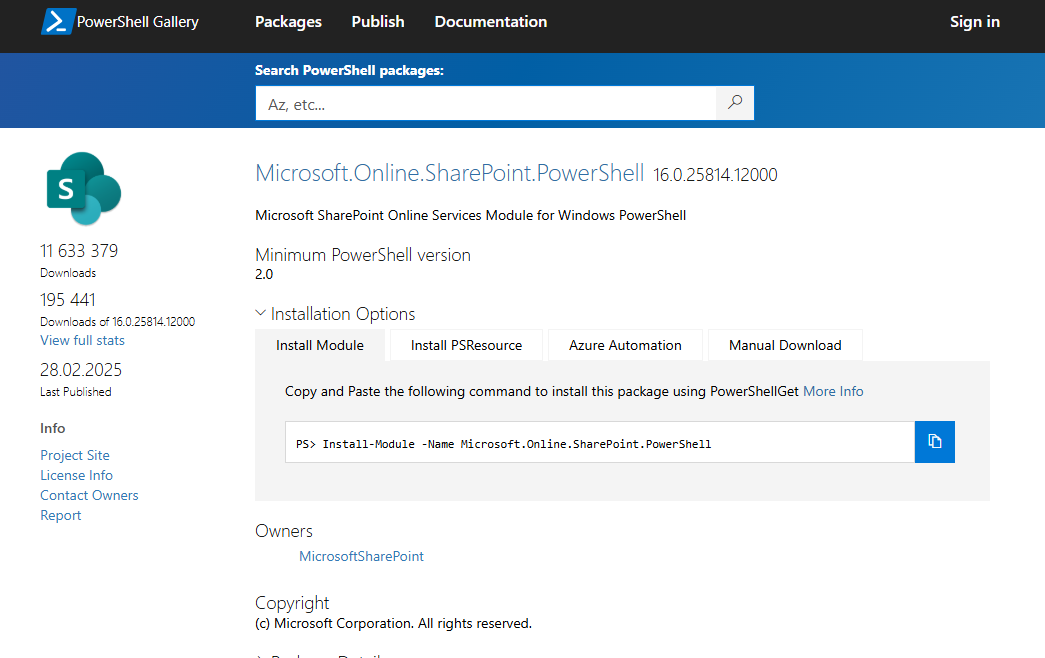Screen dimensions: 1045x658
Task: Open the Azure Automation tab
Action: pyautogui.click(x=625, y=345)
